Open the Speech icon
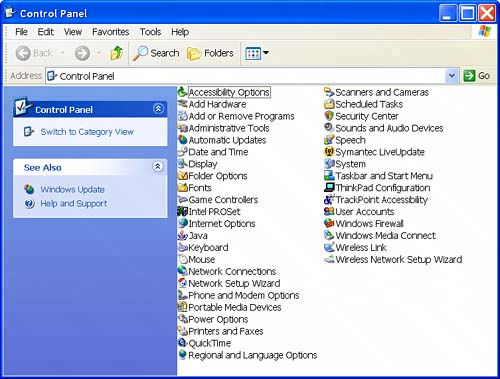Image resolution: width=500 pixels, height=379 pixels. (329, 140)
